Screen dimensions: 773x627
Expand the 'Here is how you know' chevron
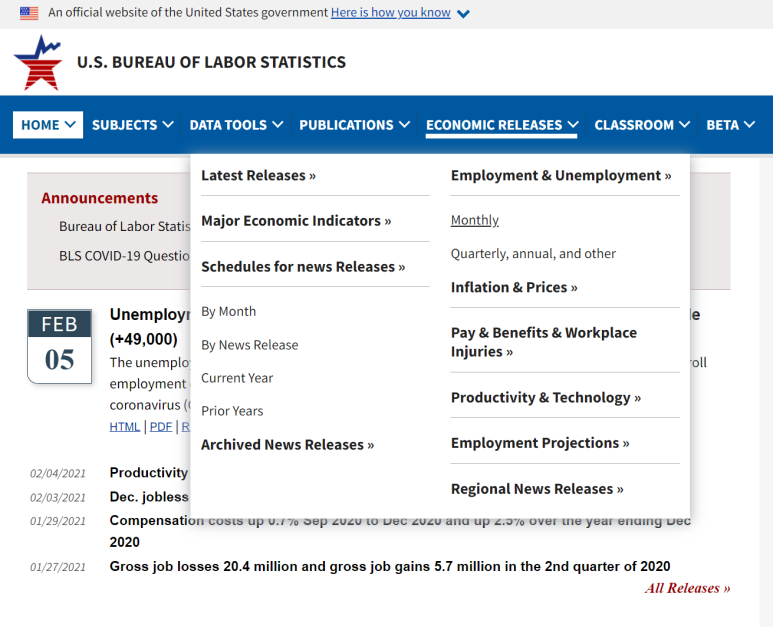point(463,14)
